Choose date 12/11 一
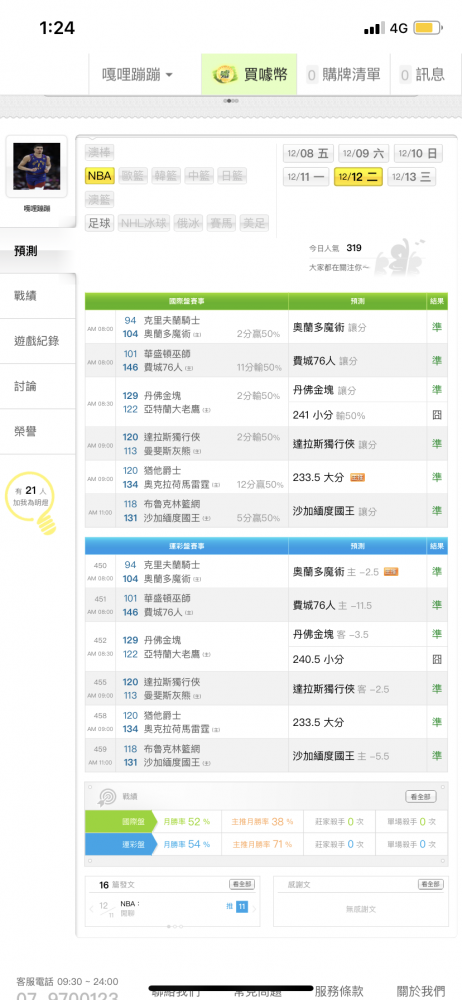The image size is (462, 1000). [306, 177]
